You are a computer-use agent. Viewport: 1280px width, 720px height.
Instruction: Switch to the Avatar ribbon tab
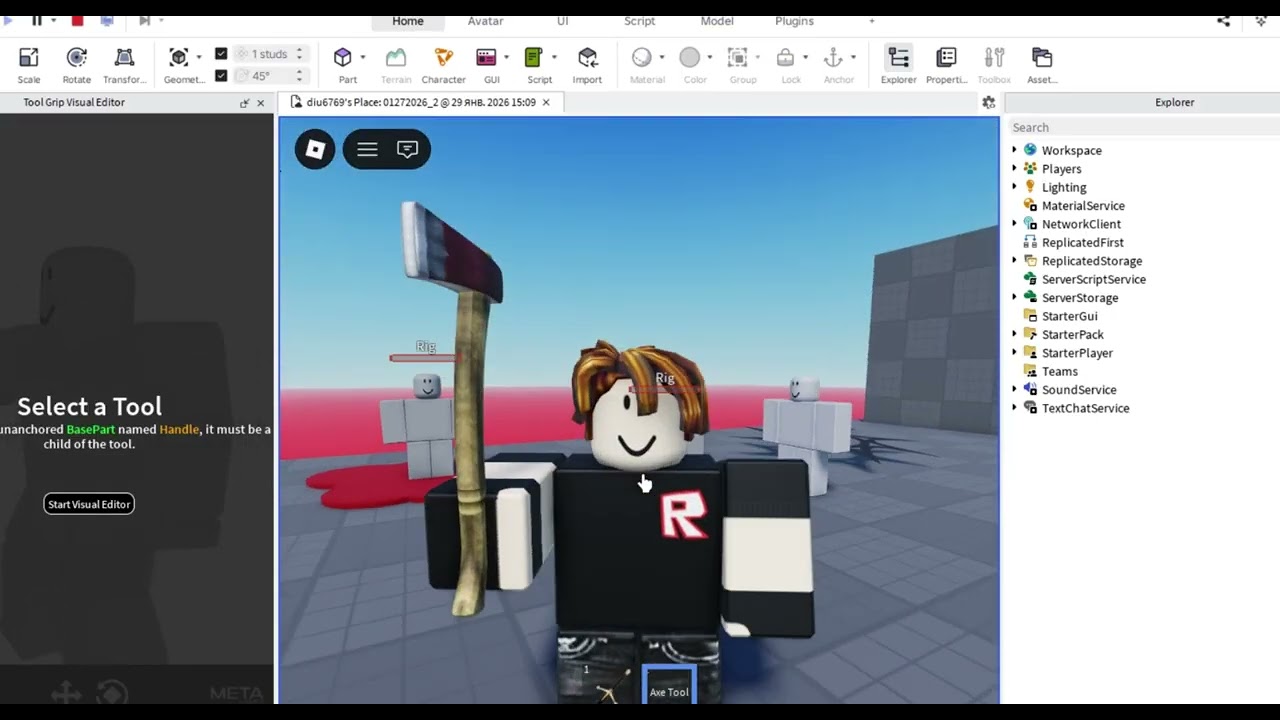click(x=486, y=21)
